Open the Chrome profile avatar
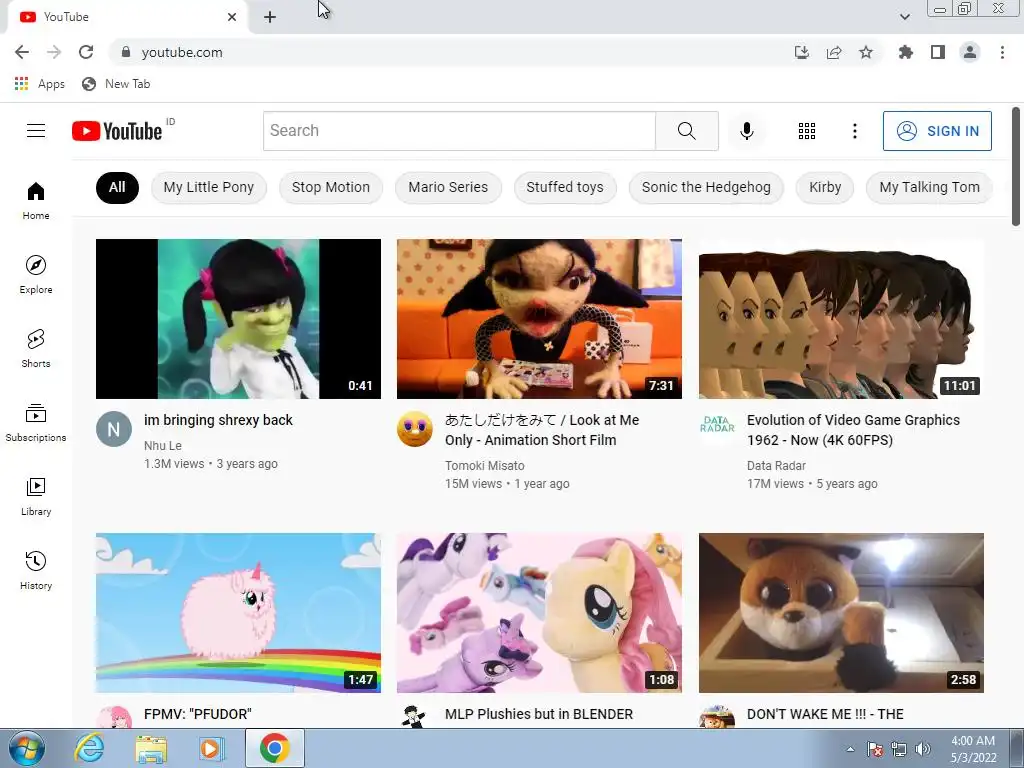 970,52
